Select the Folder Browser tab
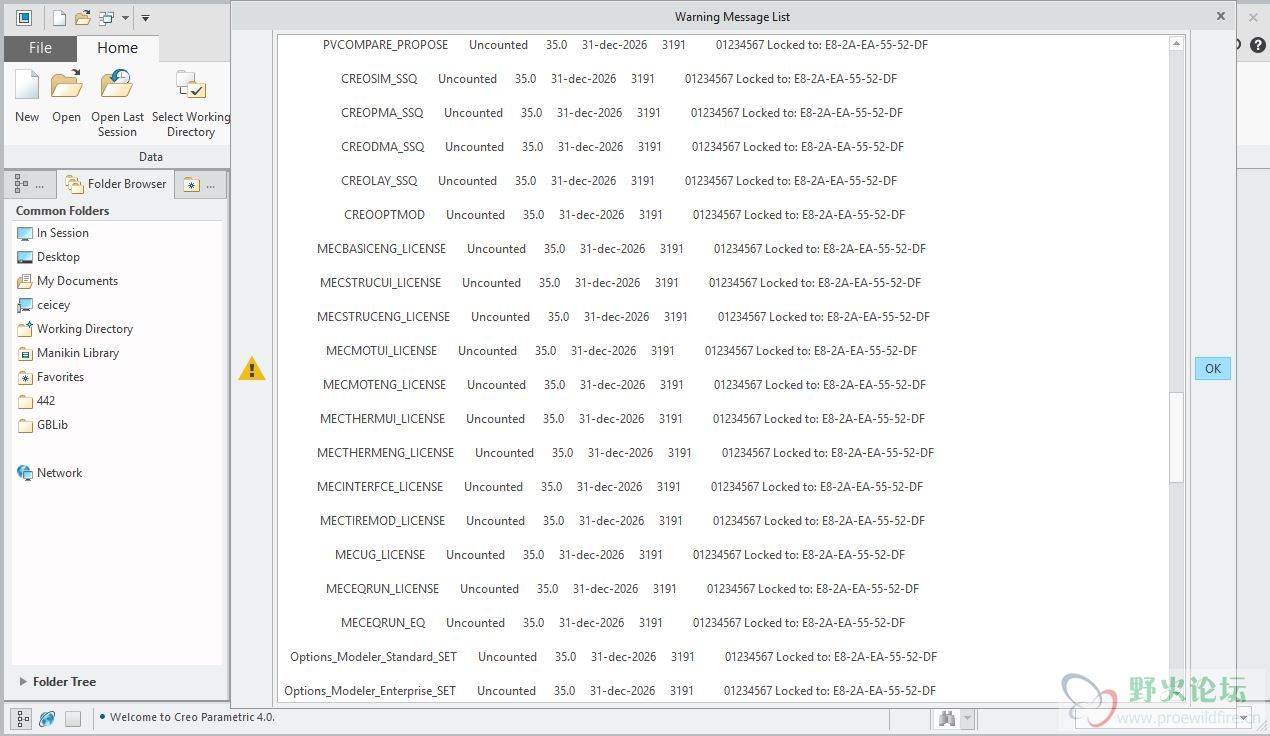1270x736 pixels. coord(115,184)
